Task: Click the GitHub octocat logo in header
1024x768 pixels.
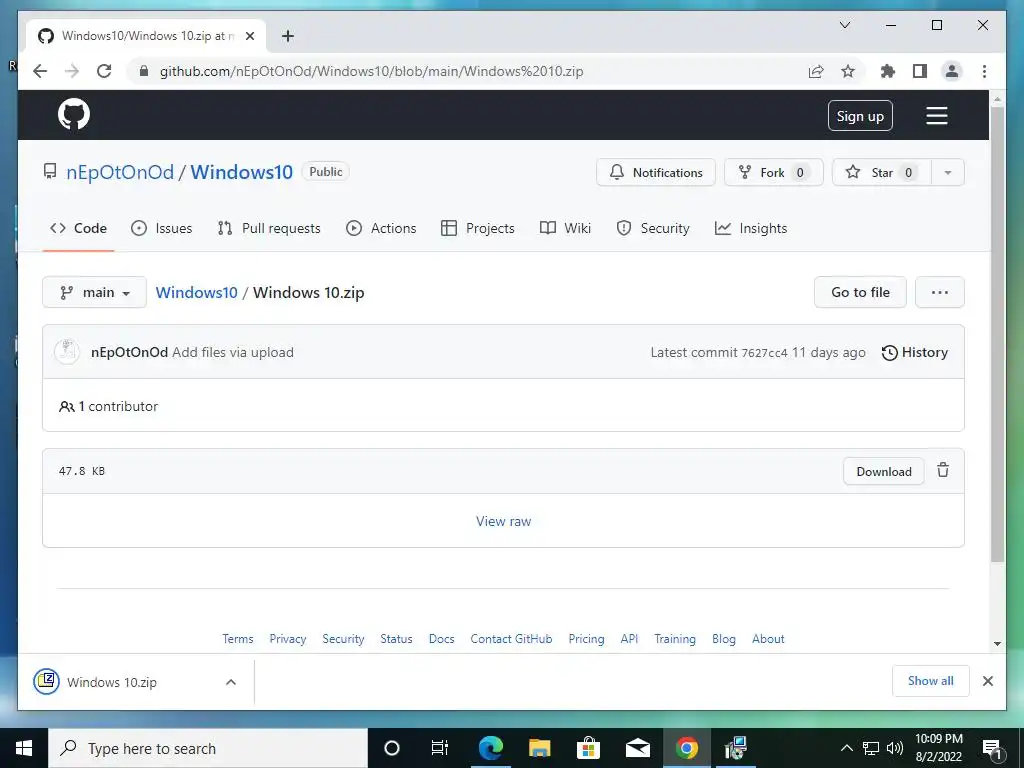Action: 74,115
